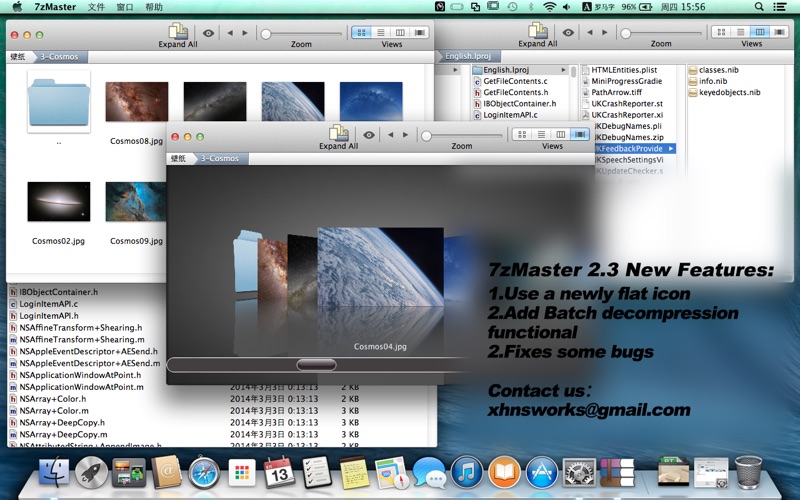The image size is (800, 500).
Task: Go forward using right arrow in the cover flow window
Action: [x=405, y=135]
